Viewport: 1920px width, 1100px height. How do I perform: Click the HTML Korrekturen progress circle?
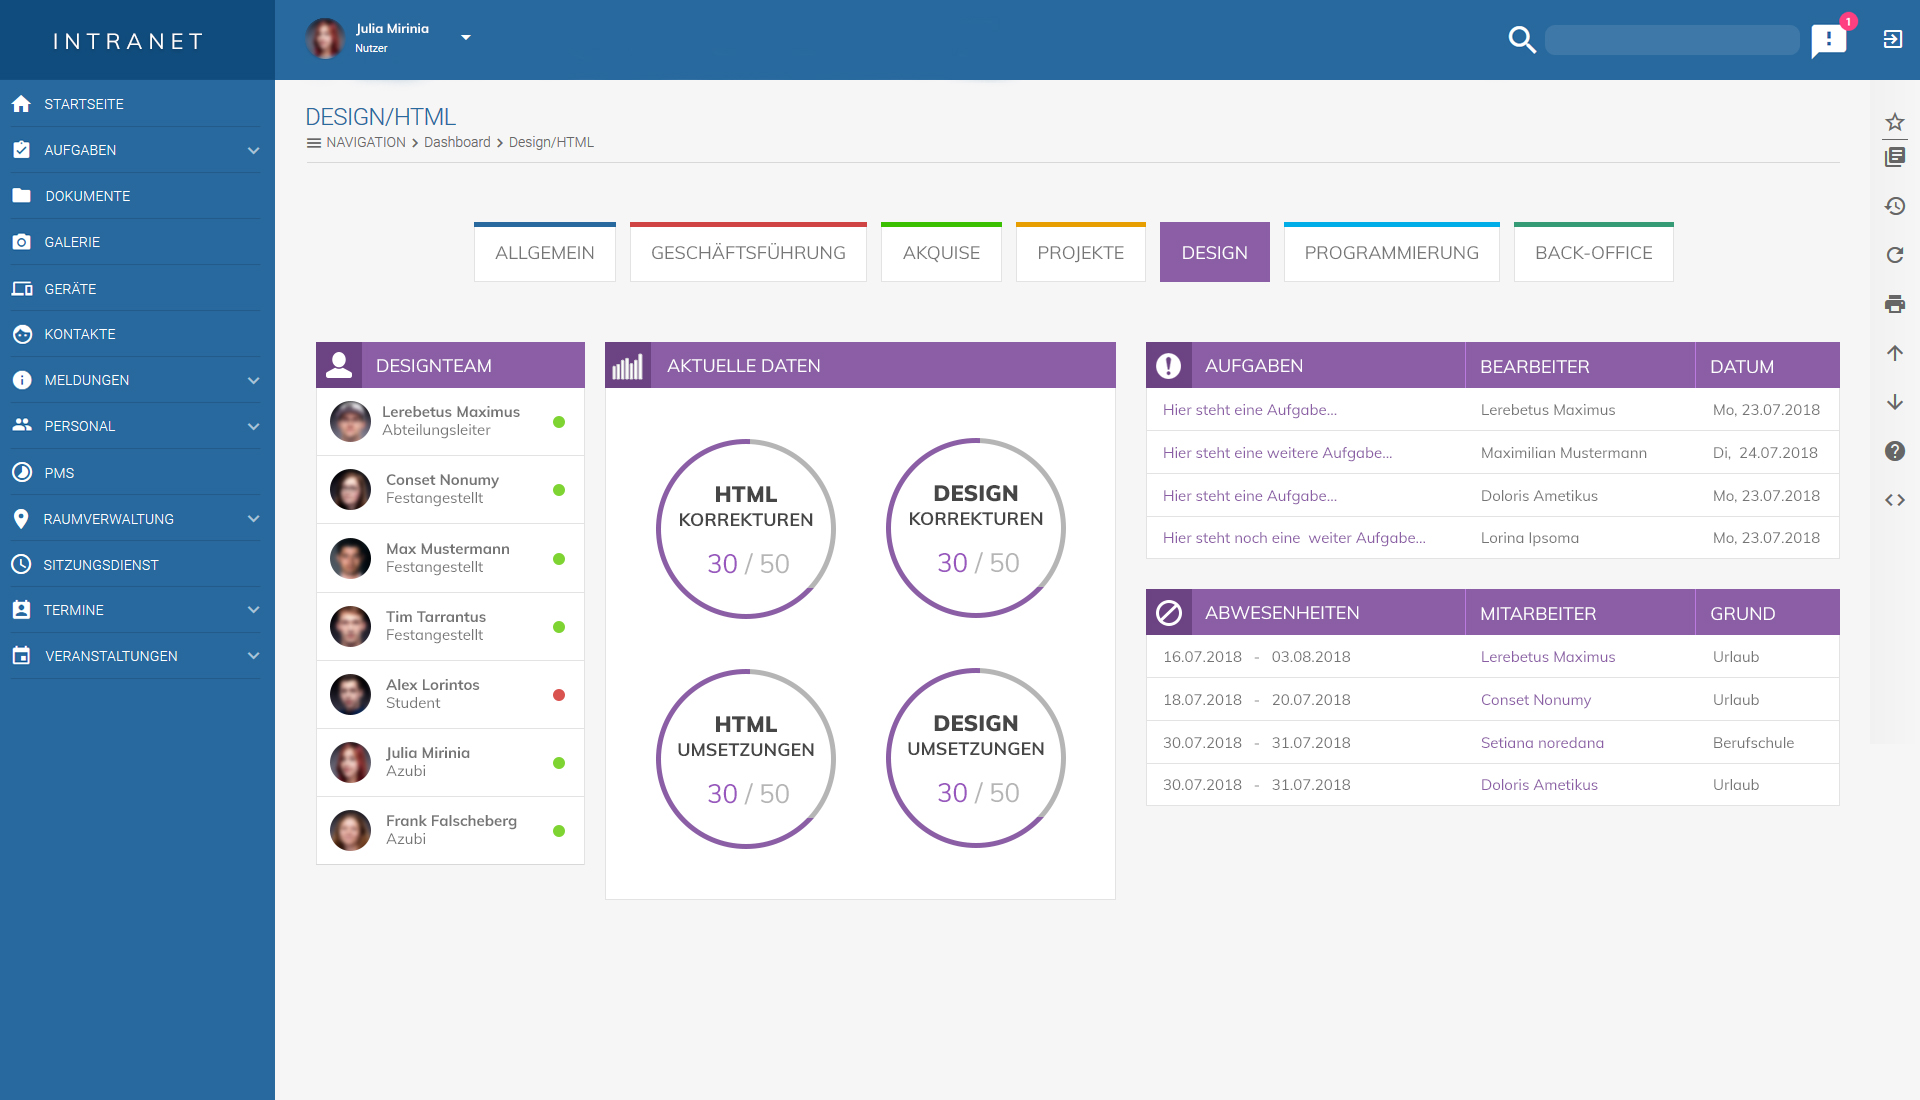click(x=746, y=529)
